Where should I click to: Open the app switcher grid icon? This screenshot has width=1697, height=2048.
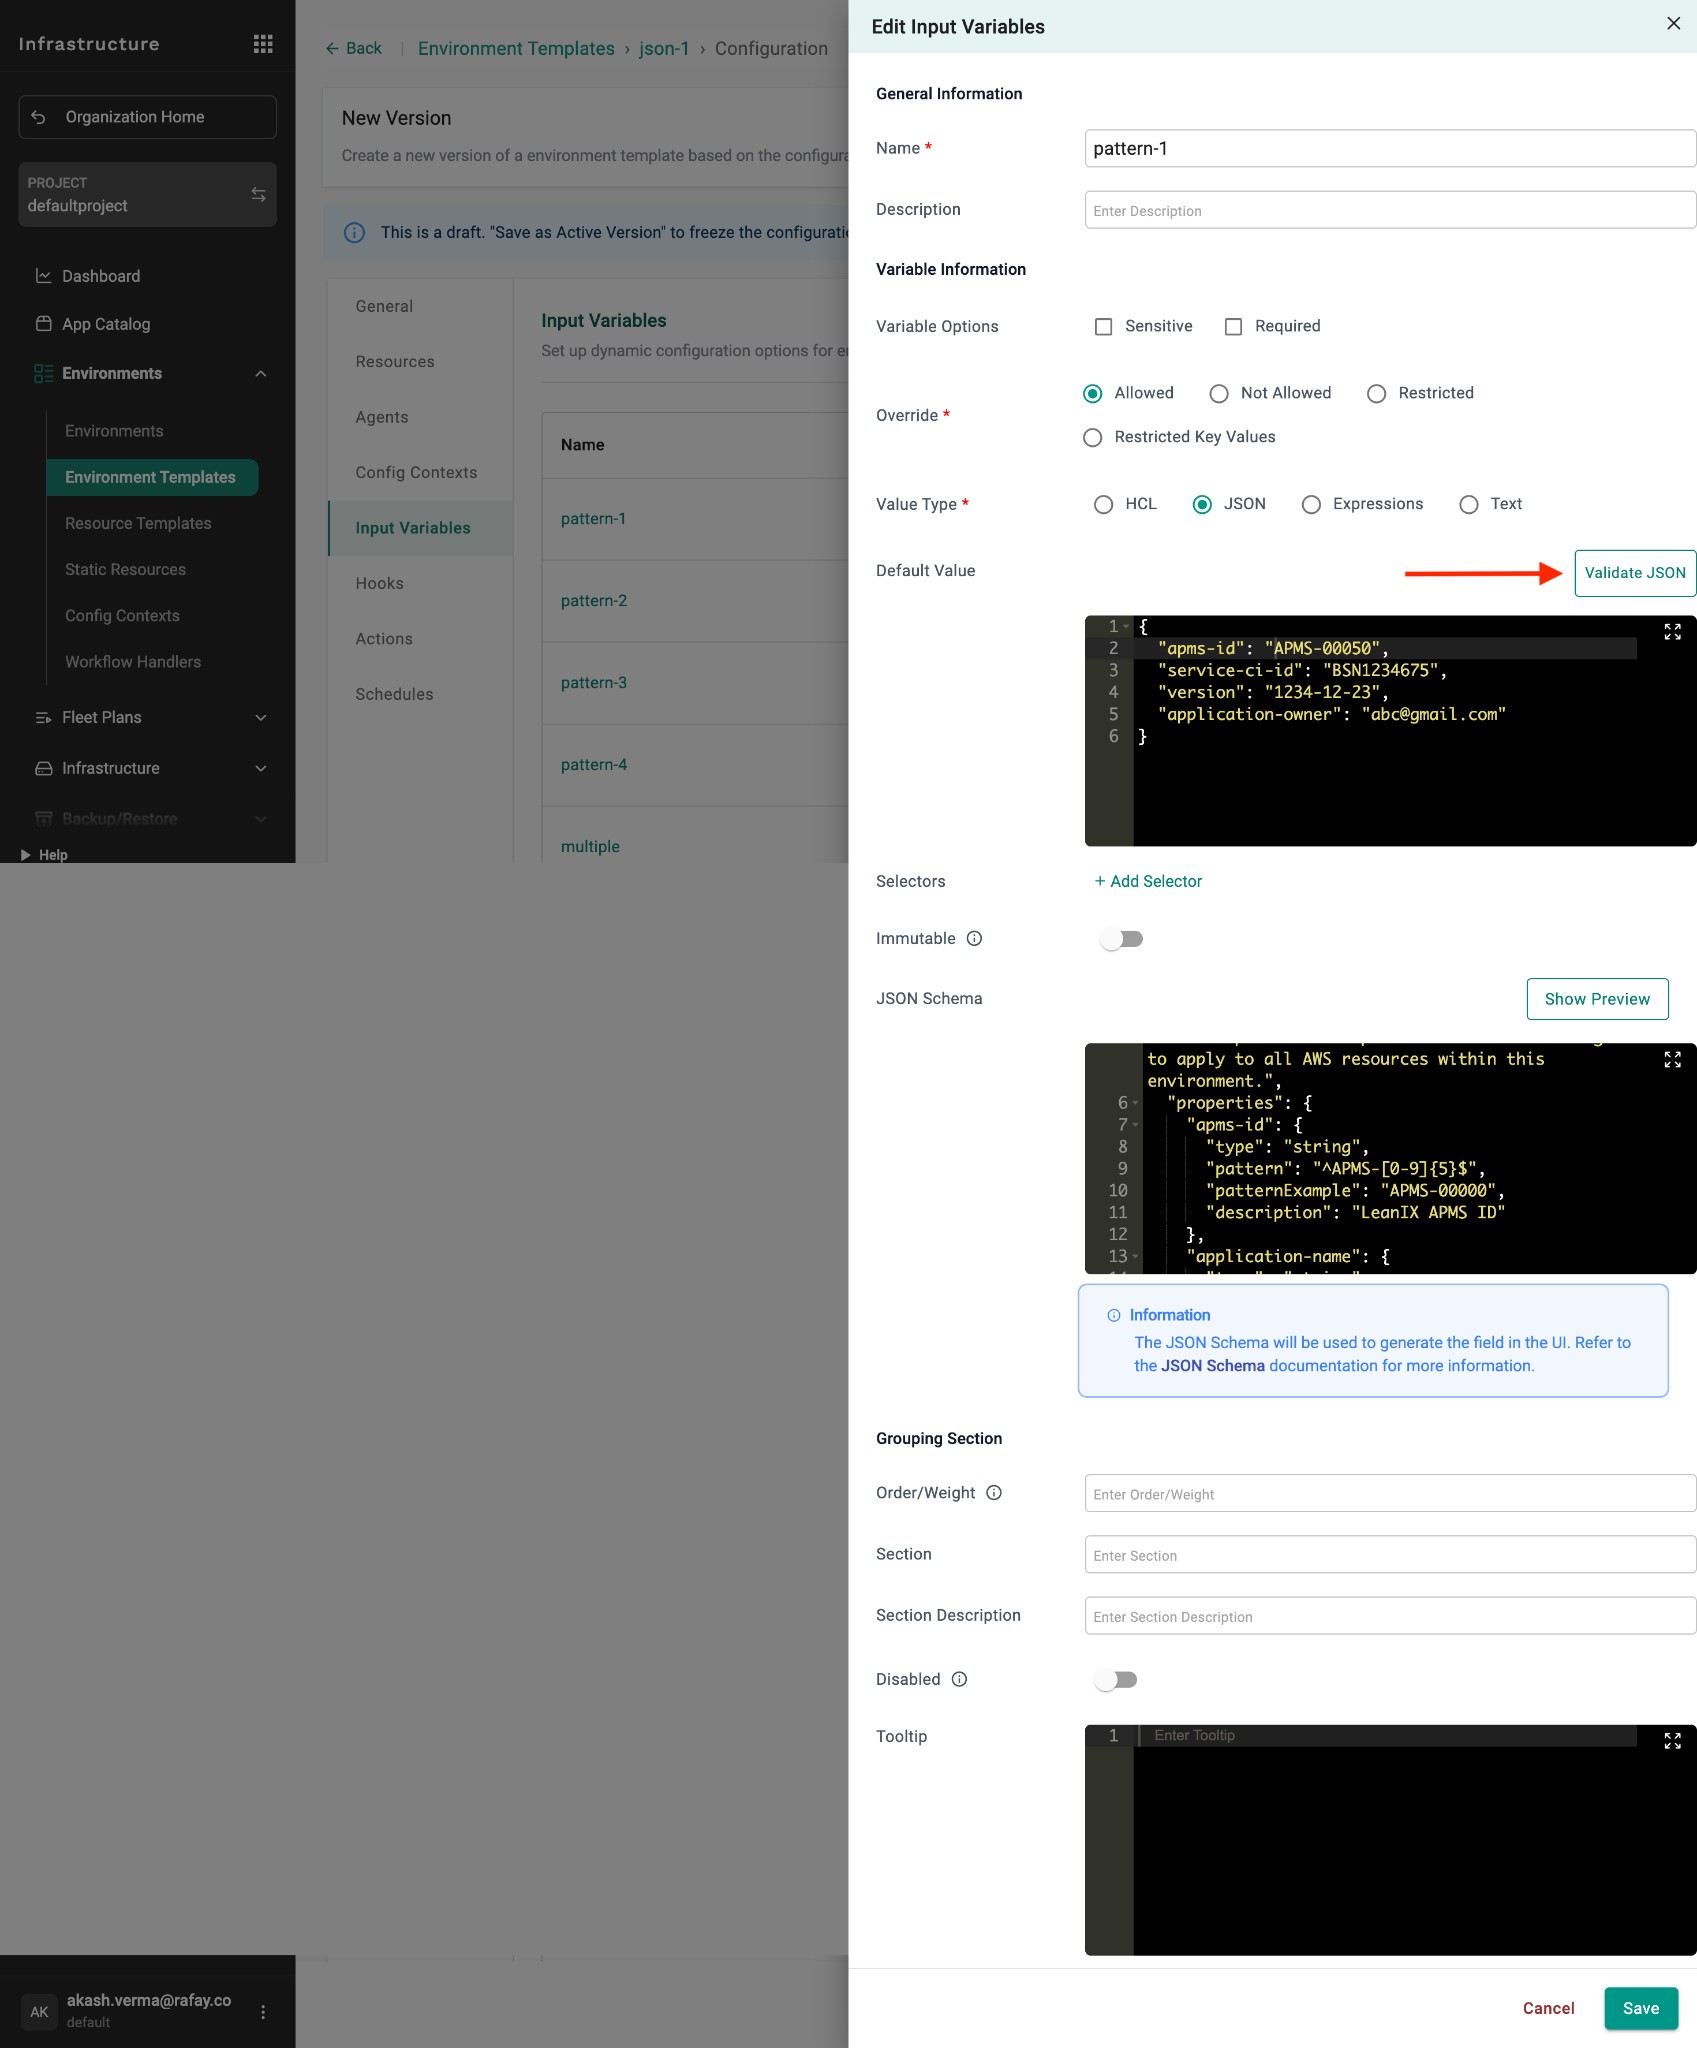click(x=263, y=44)
